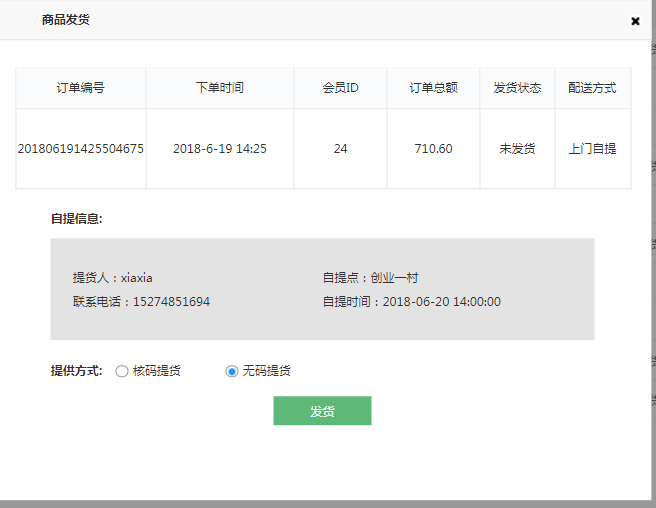Click the contact phone 15274851694
The image size is (656, 508).
coord(141,301)
